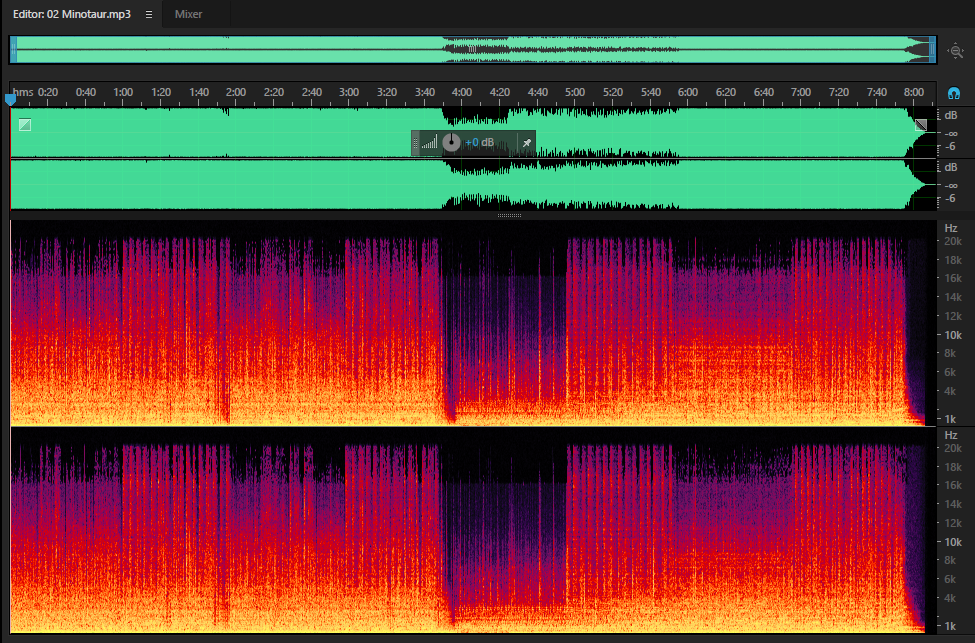The image size is (975, 643).
Task: Click the 8:00 mark on time ruler
Action: pos(913,92)
